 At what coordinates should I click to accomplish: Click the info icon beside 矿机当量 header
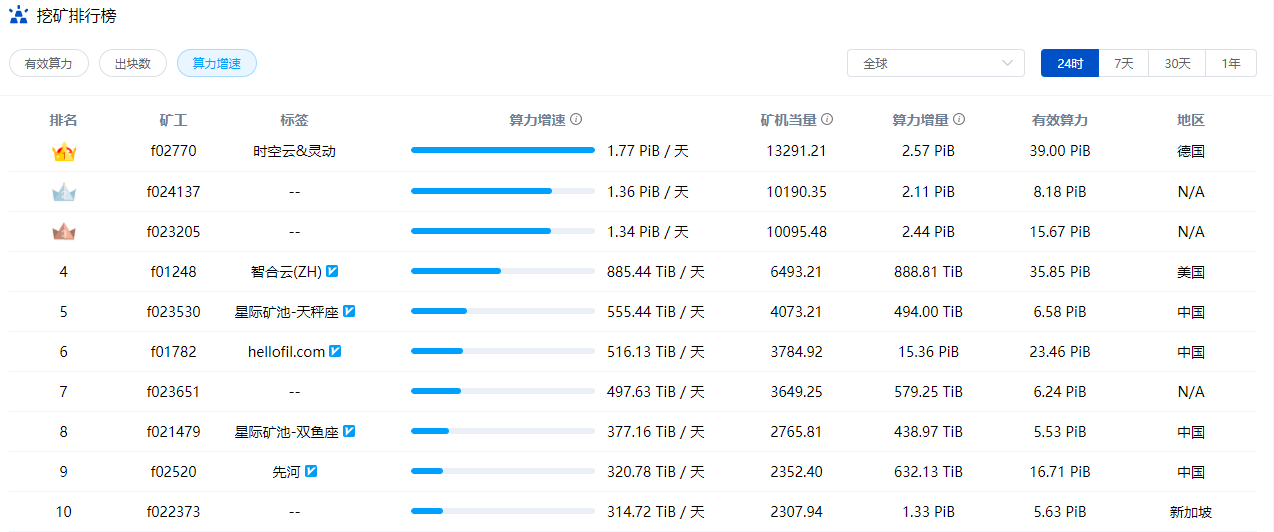tap(827, 120)
